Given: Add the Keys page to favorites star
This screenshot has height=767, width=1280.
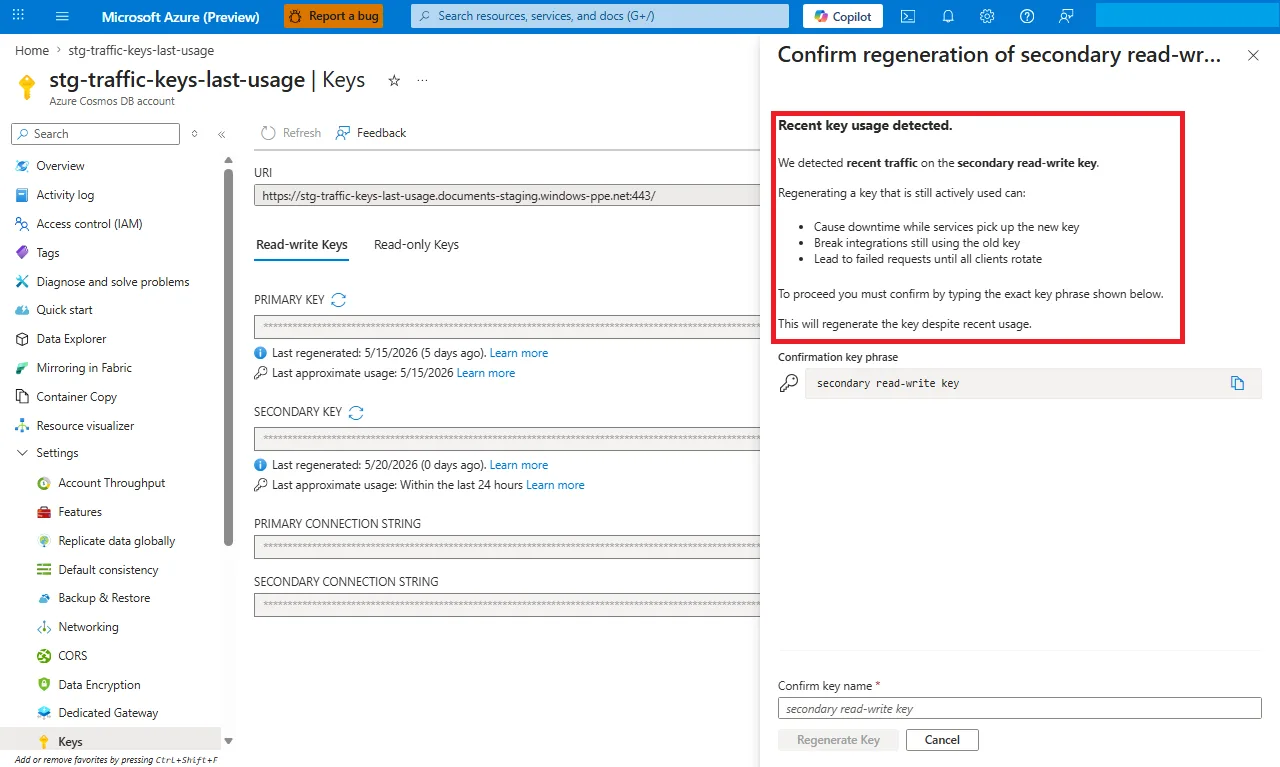Looking at the screenshot, I should click(394, 81).
